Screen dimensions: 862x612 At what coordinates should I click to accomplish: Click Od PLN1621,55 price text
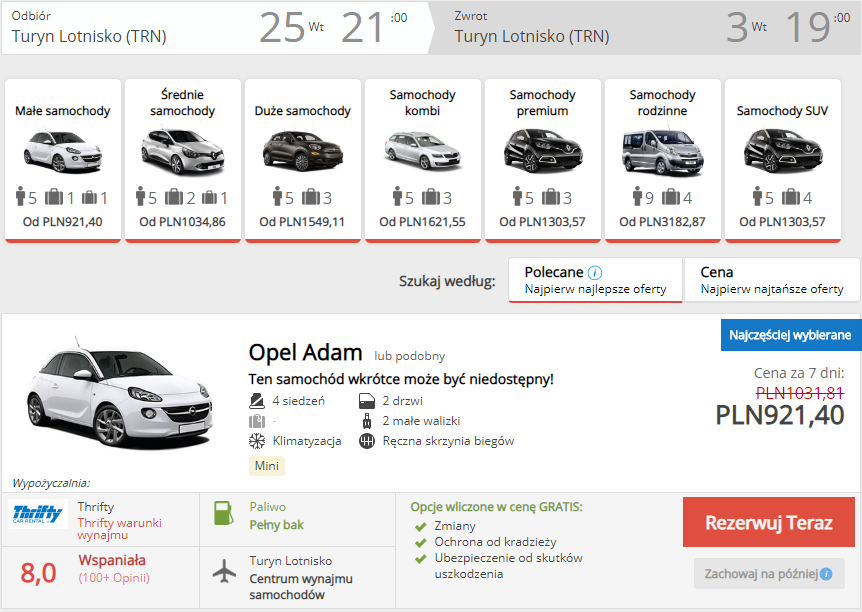pos(422,222)
